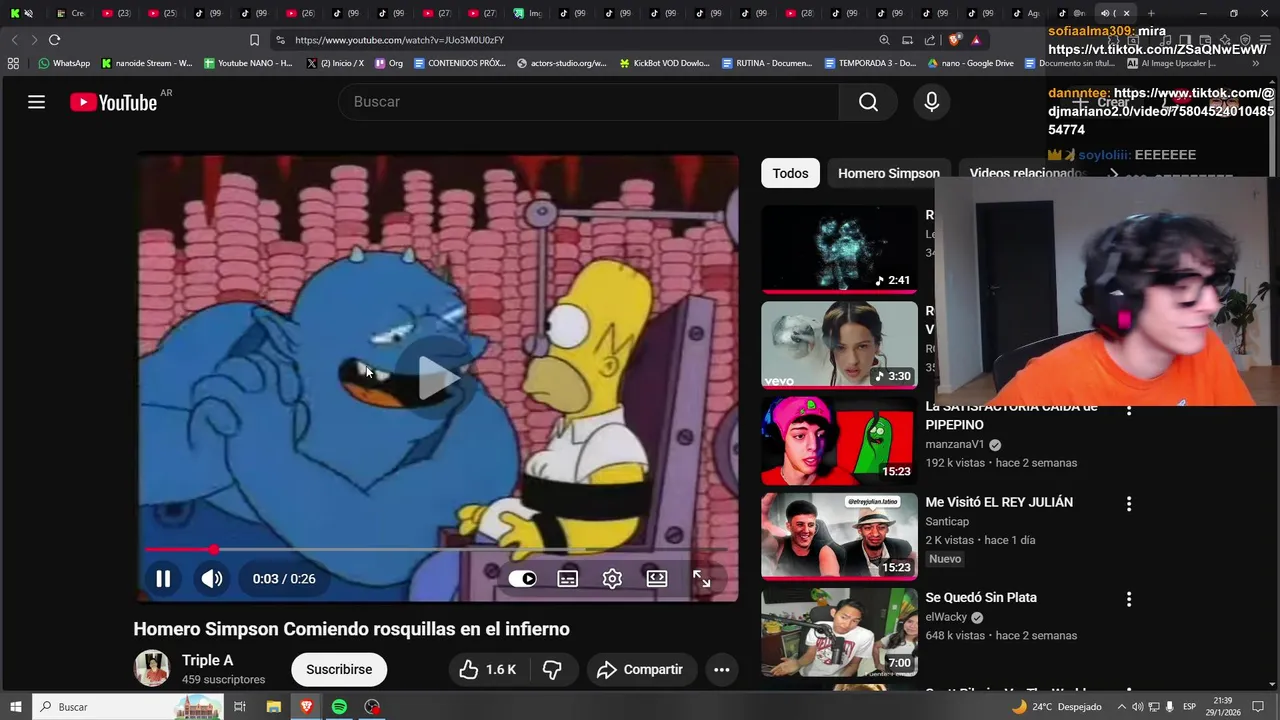Open the Windows notification center icon

[x=1258, y=707]
